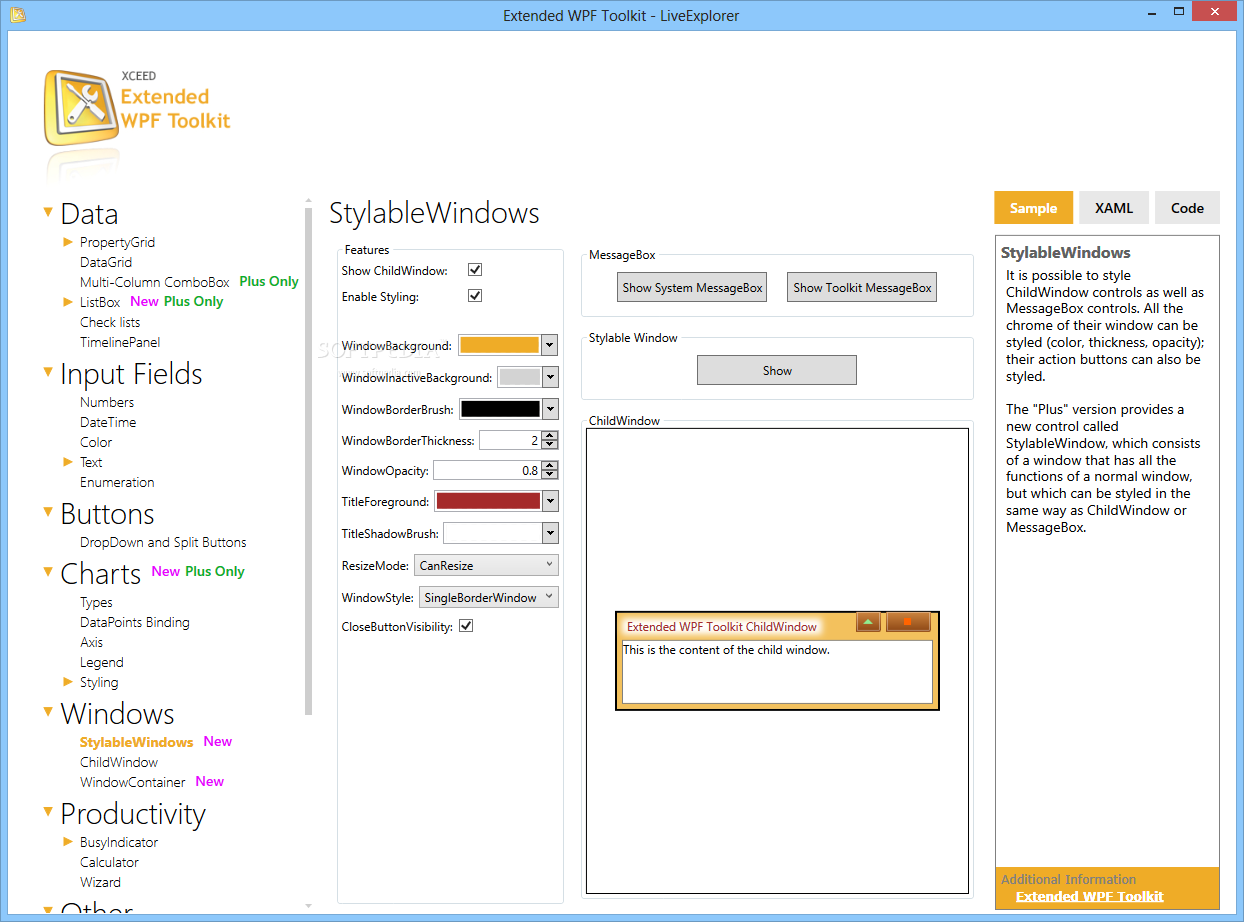The height and width of the screenshot is (922, 1244).
Task: Uncheck the Show ChildWindow checkbox
Action: click(475, 270)
